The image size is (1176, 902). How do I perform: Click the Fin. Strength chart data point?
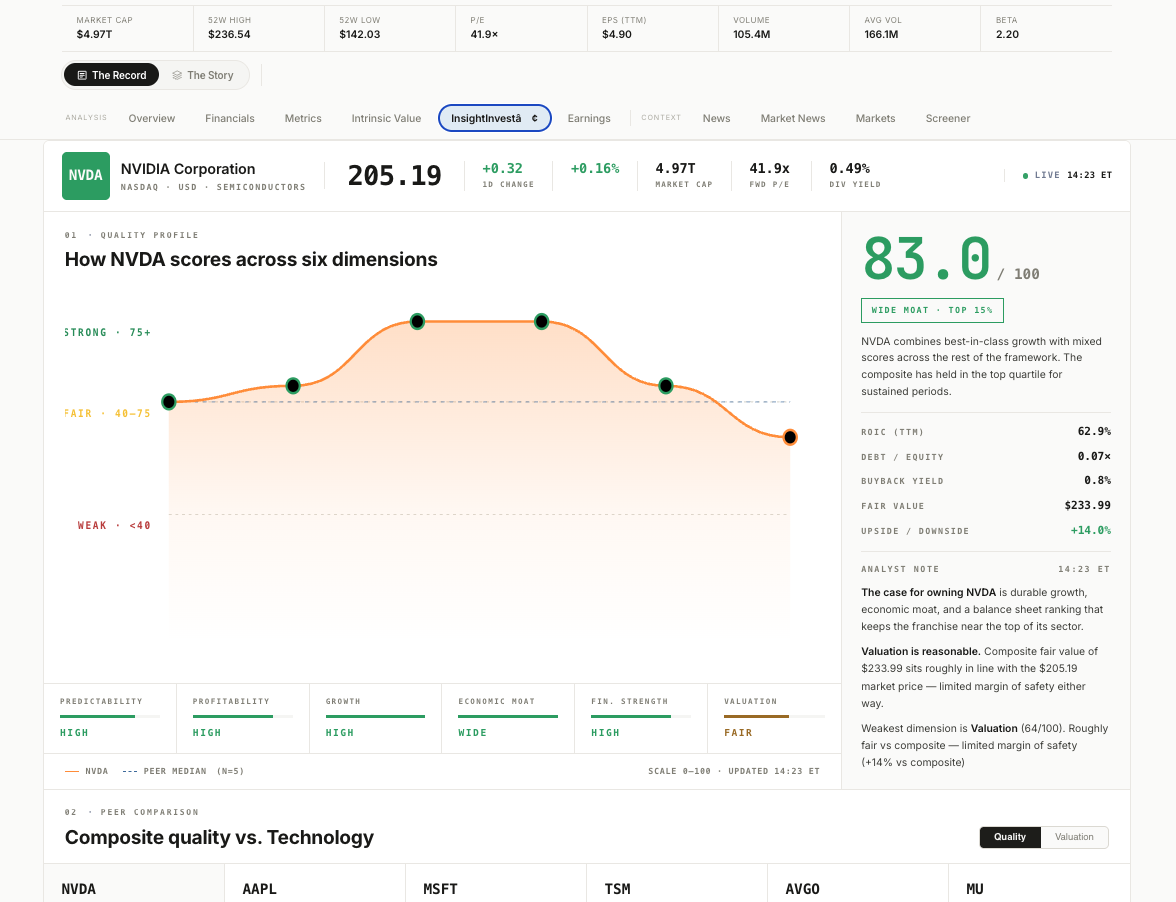click(666, 386)
